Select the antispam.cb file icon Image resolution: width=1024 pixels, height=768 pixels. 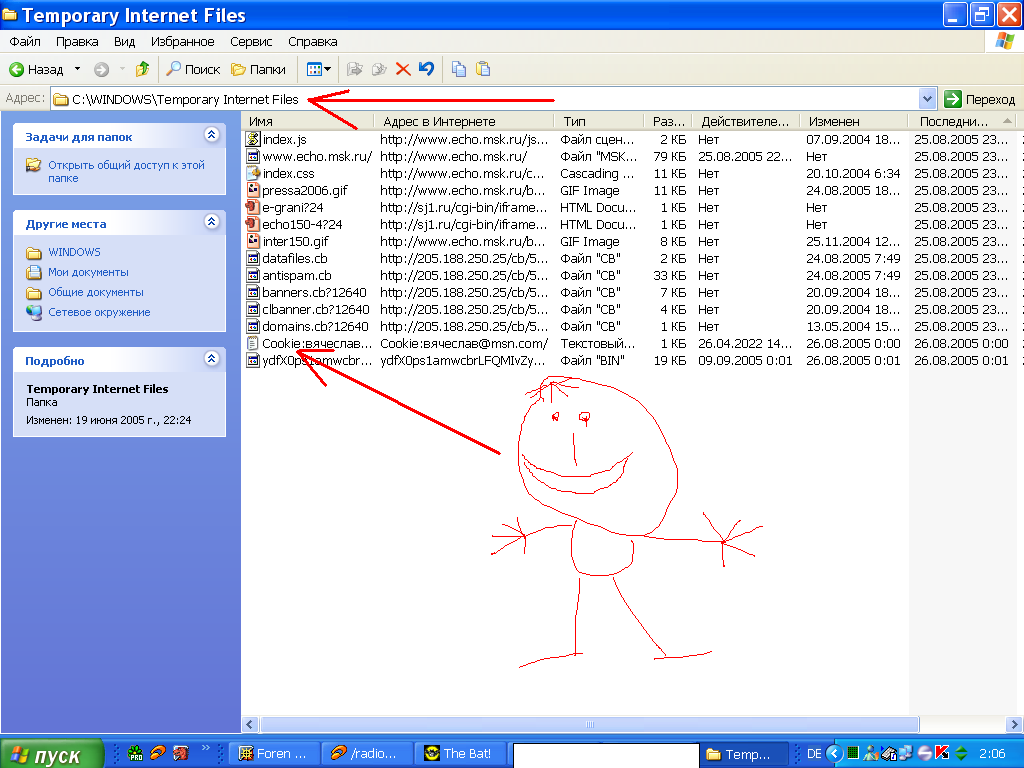tap(253, 275)
